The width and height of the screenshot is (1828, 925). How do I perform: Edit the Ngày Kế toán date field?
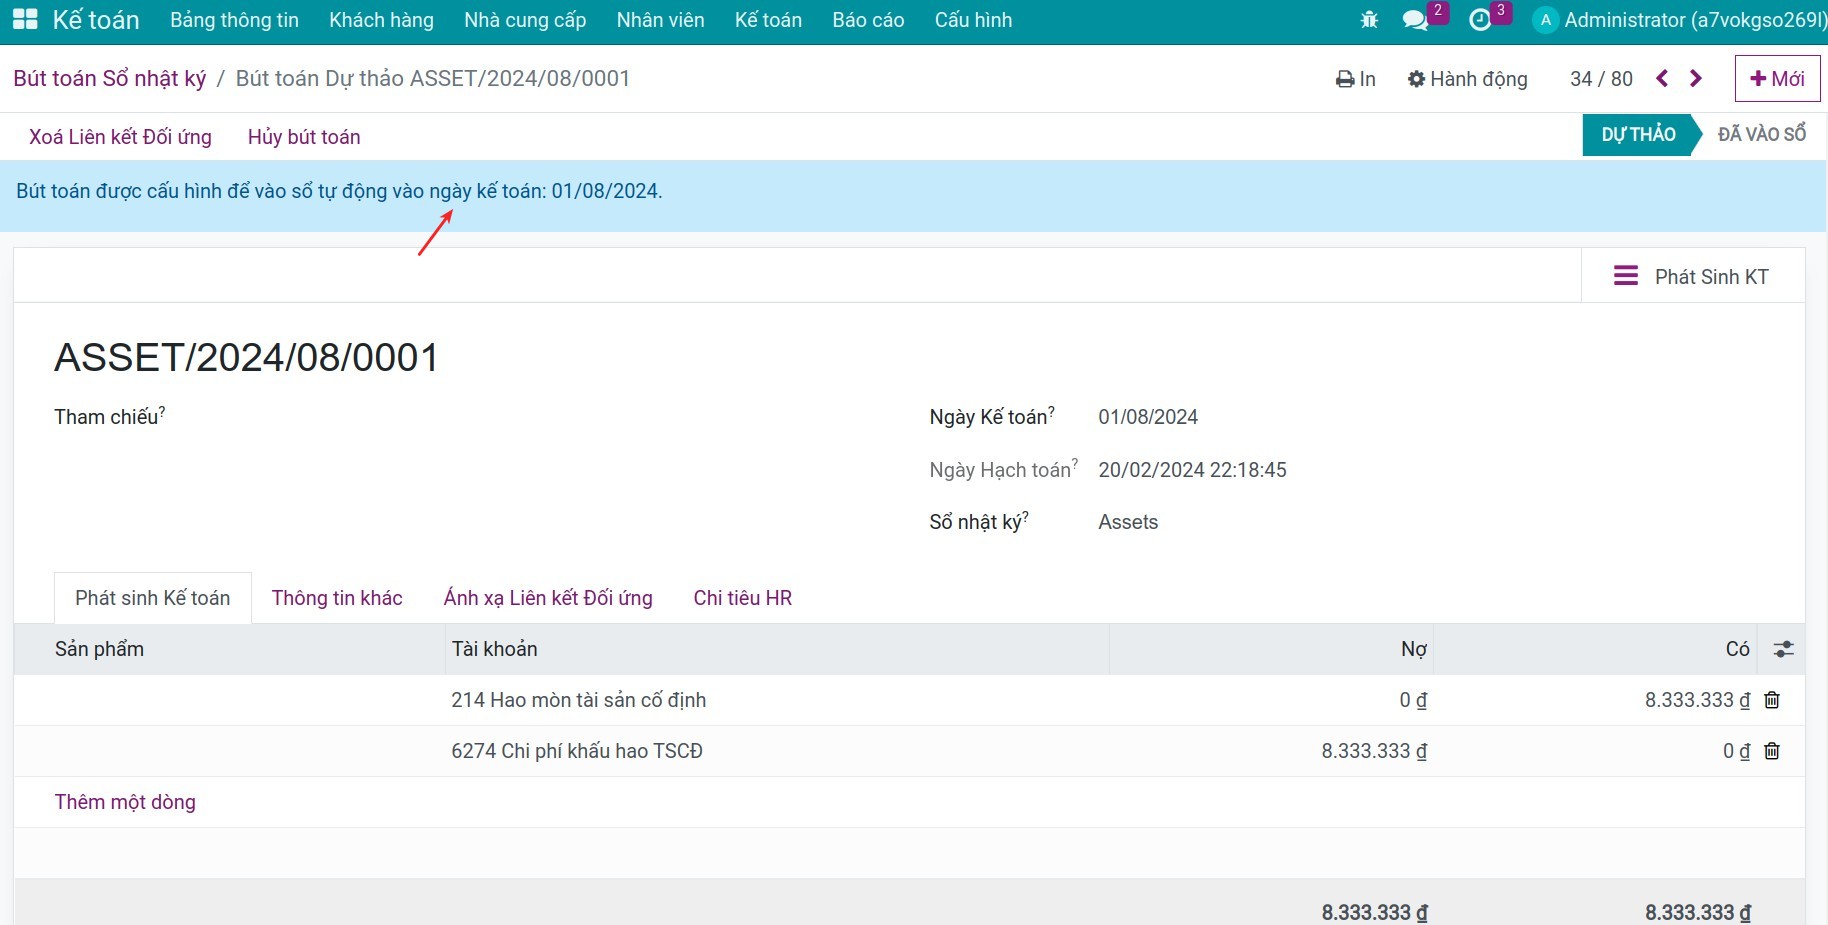[x=1148, y=417]
